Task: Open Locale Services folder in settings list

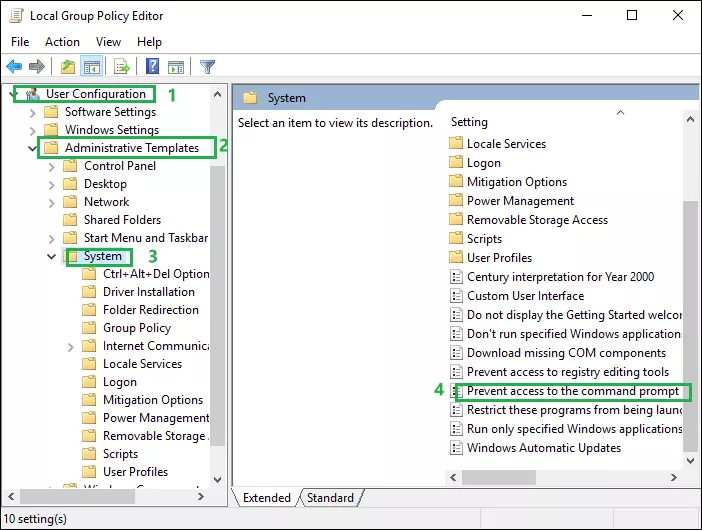Action: (x=506, y=144)
